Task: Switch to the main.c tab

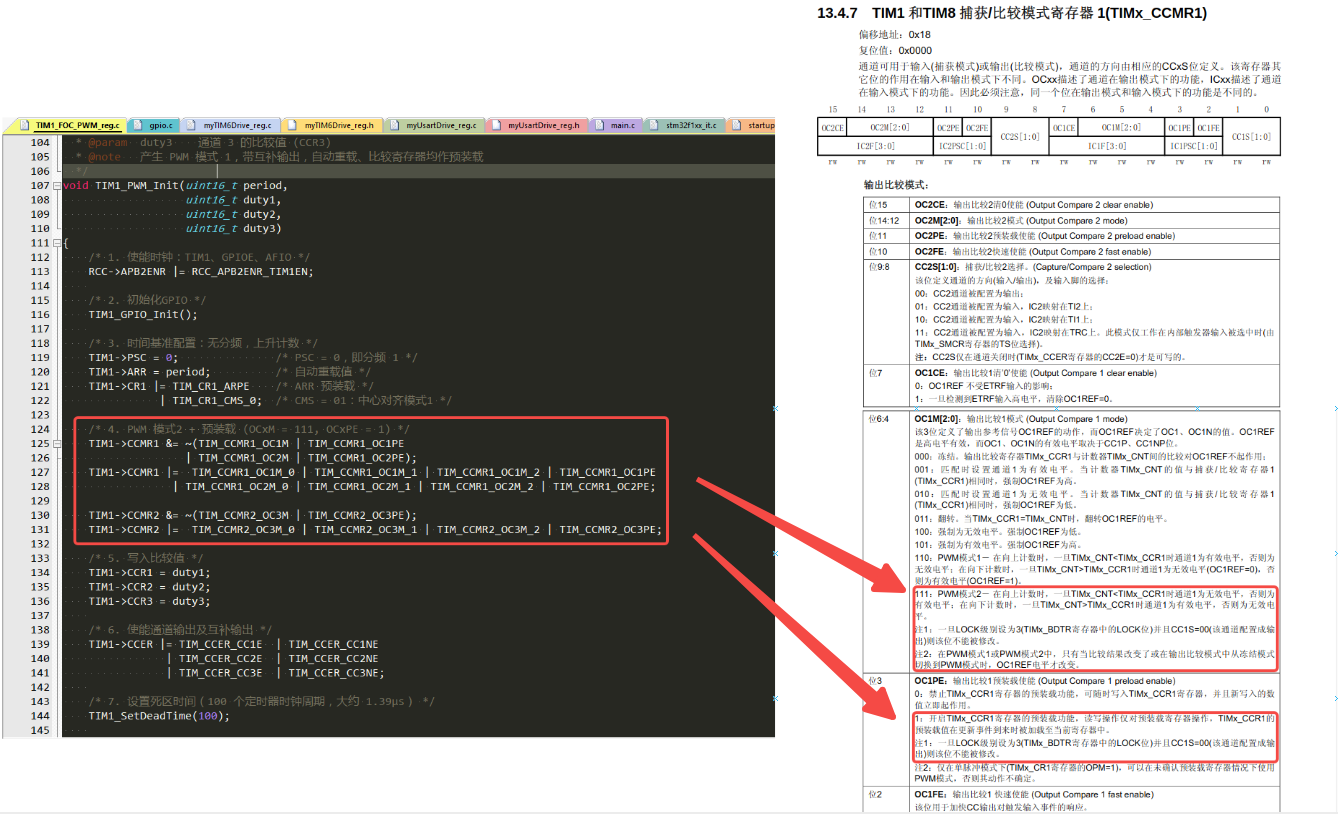Action: coord(614,126)
